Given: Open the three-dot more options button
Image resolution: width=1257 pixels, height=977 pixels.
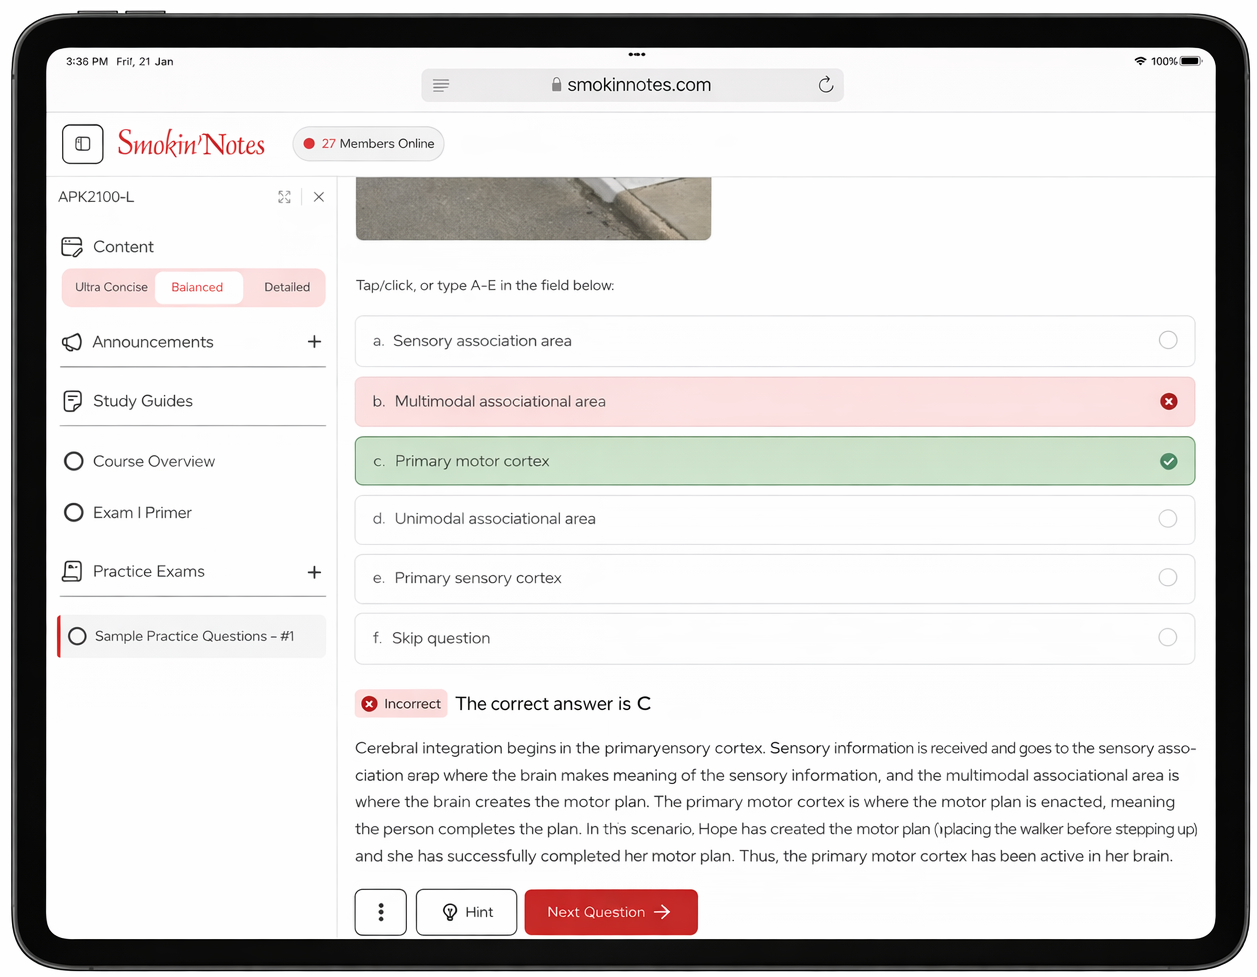Looking at the screenshot, I should pos(380,912).
